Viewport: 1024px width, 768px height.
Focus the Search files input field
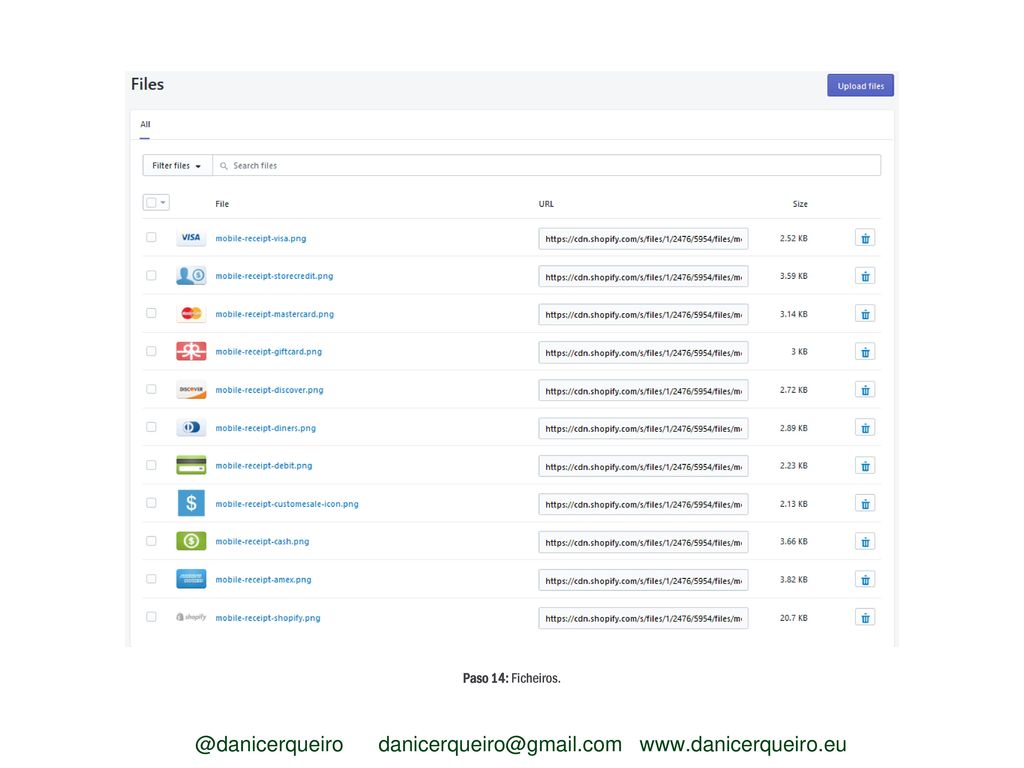547,166
